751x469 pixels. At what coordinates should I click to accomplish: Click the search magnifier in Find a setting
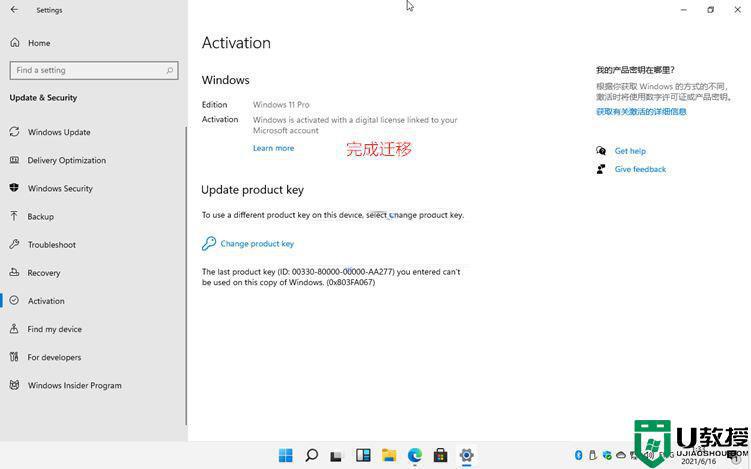pyautogui.click(x=170, y=70)
